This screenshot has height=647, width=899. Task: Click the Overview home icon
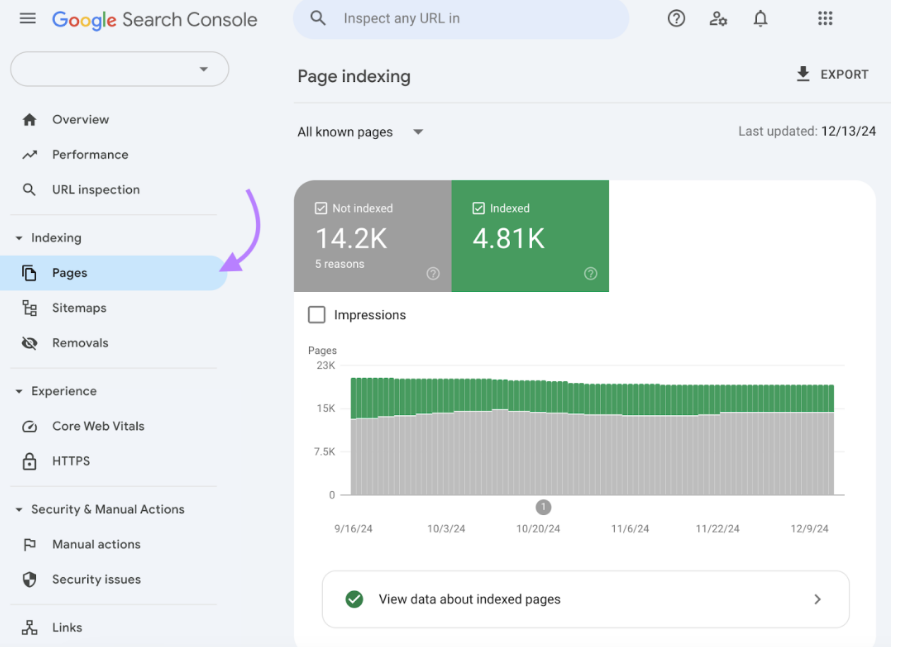(x=29, y=120)
